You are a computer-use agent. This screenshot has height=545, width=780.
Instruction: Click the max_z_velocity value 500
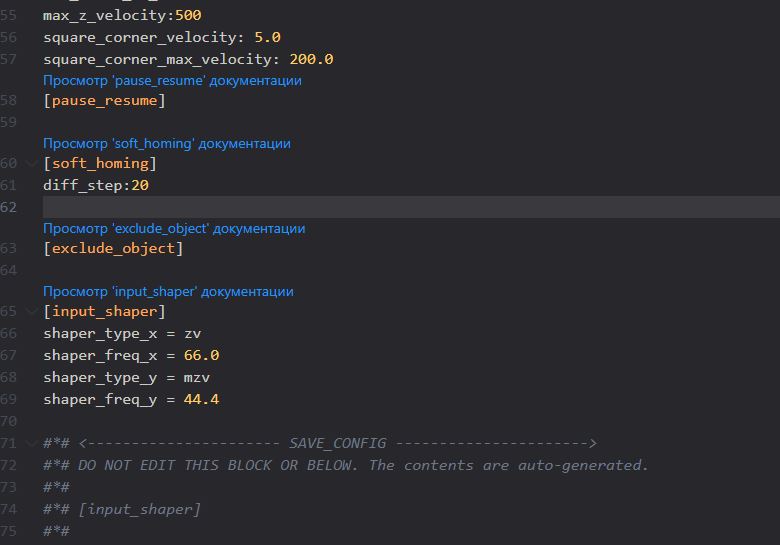point(188,15)
